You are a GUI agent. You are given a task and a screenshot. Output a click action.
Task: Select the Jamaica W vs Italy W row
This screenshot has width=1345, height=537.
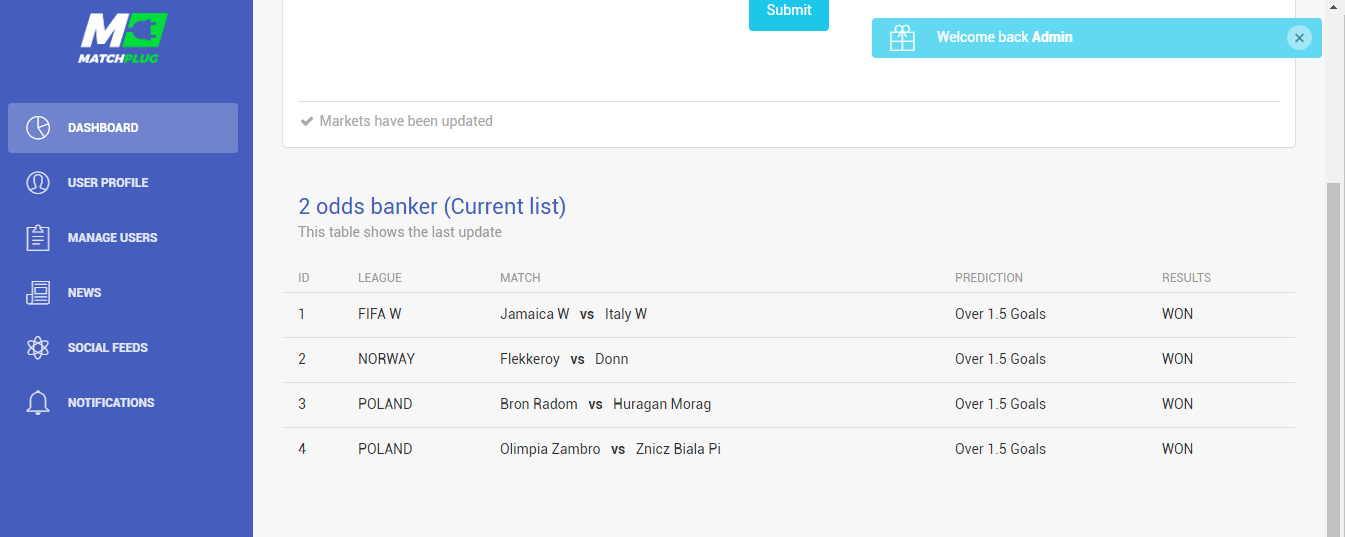[x=789, y=314]
